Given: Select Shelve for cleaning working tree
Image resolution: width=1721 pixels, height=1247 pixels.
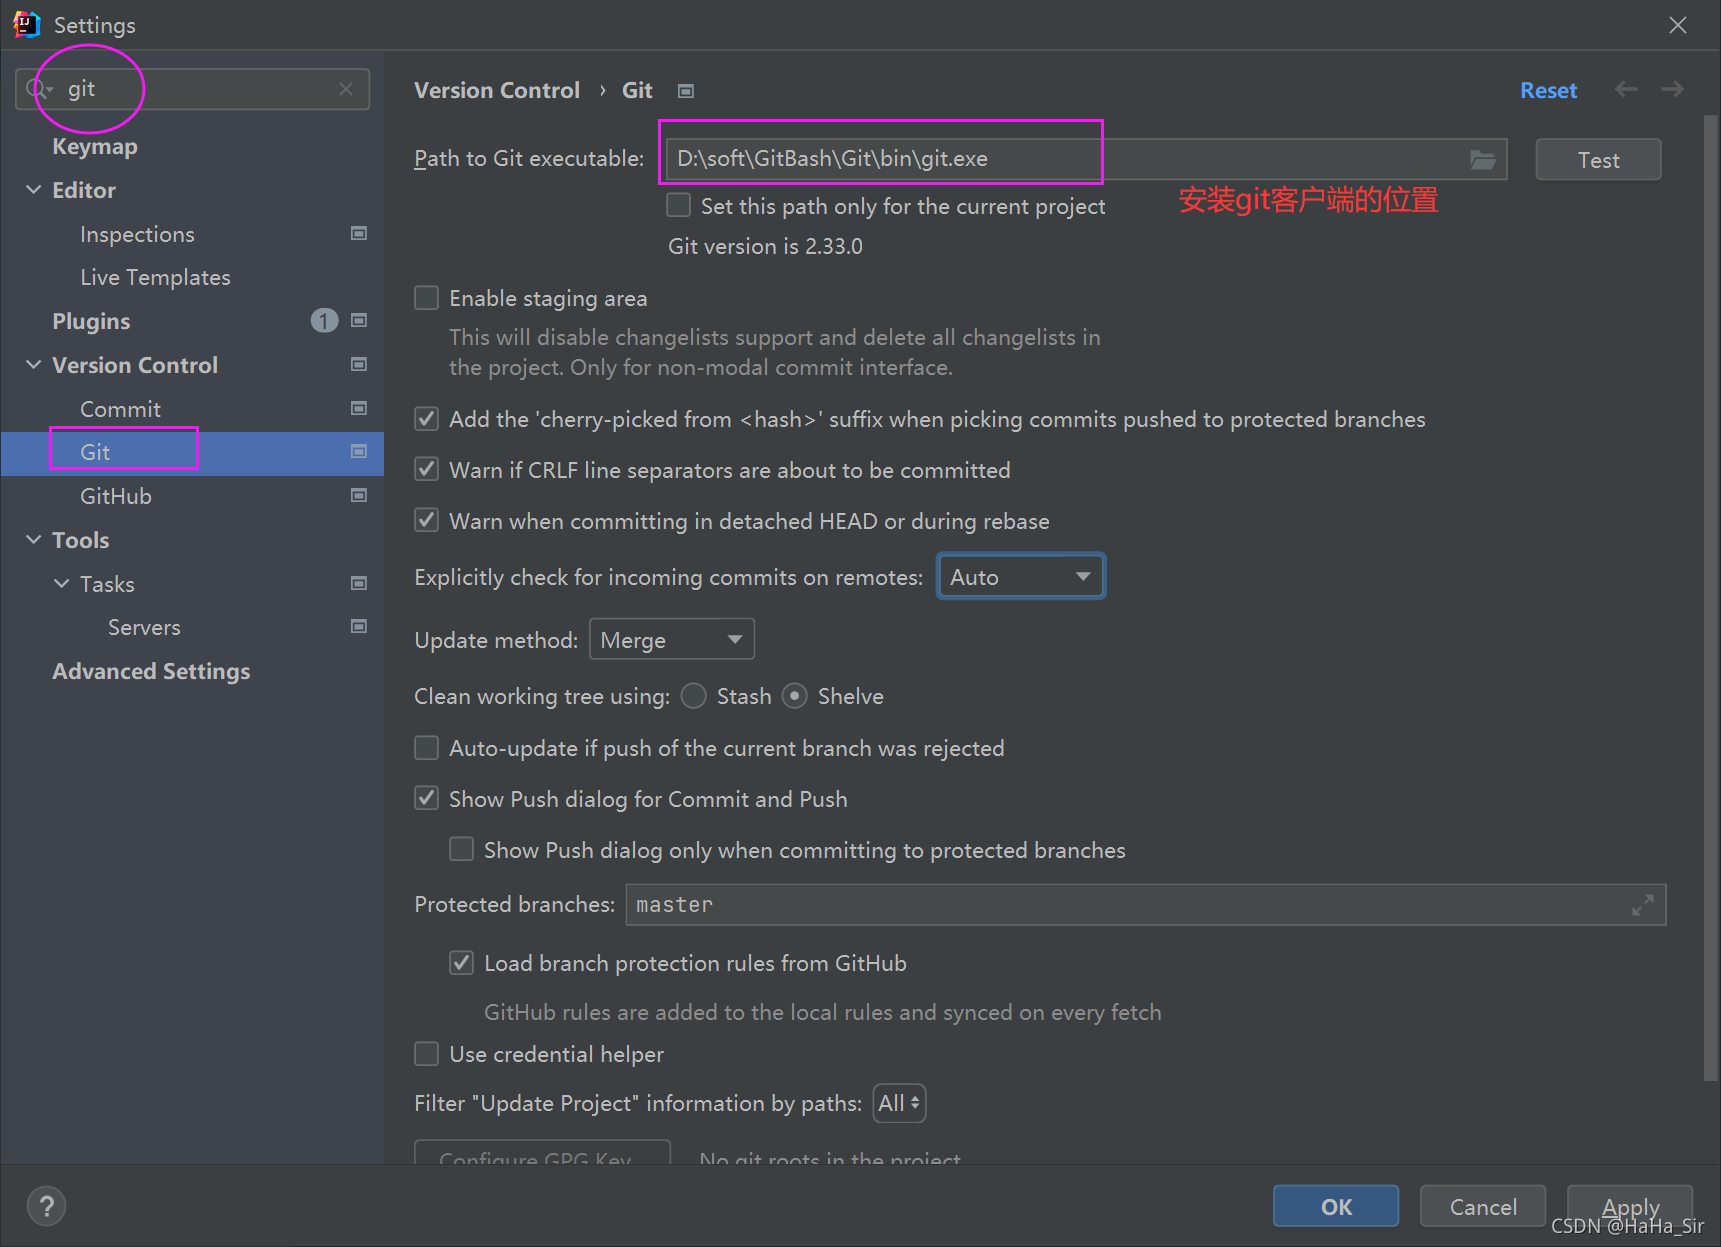Looking at the screenshot, I should [x=795, y=696].
